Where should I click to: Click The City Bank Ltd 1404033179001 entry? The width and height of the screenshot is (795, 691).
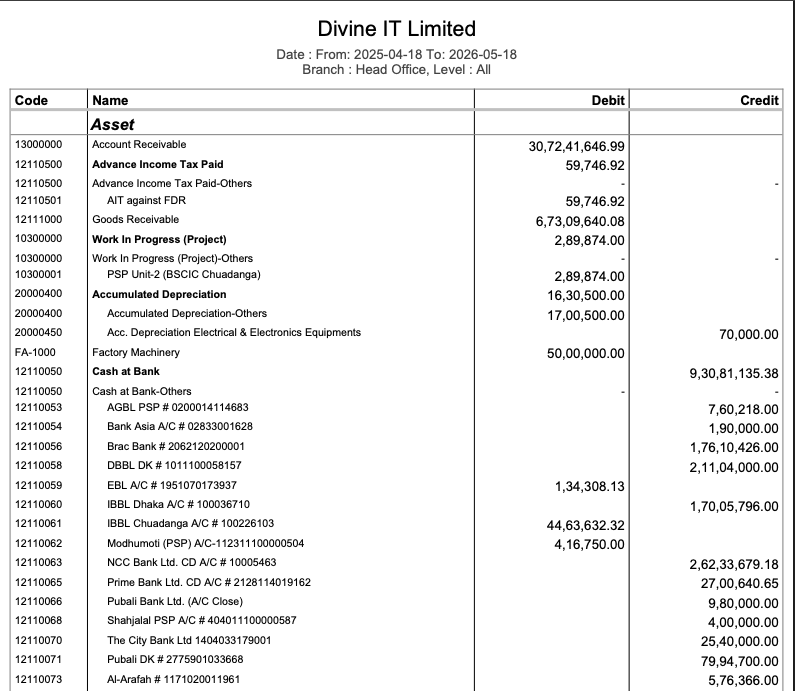tap(189, 640)
